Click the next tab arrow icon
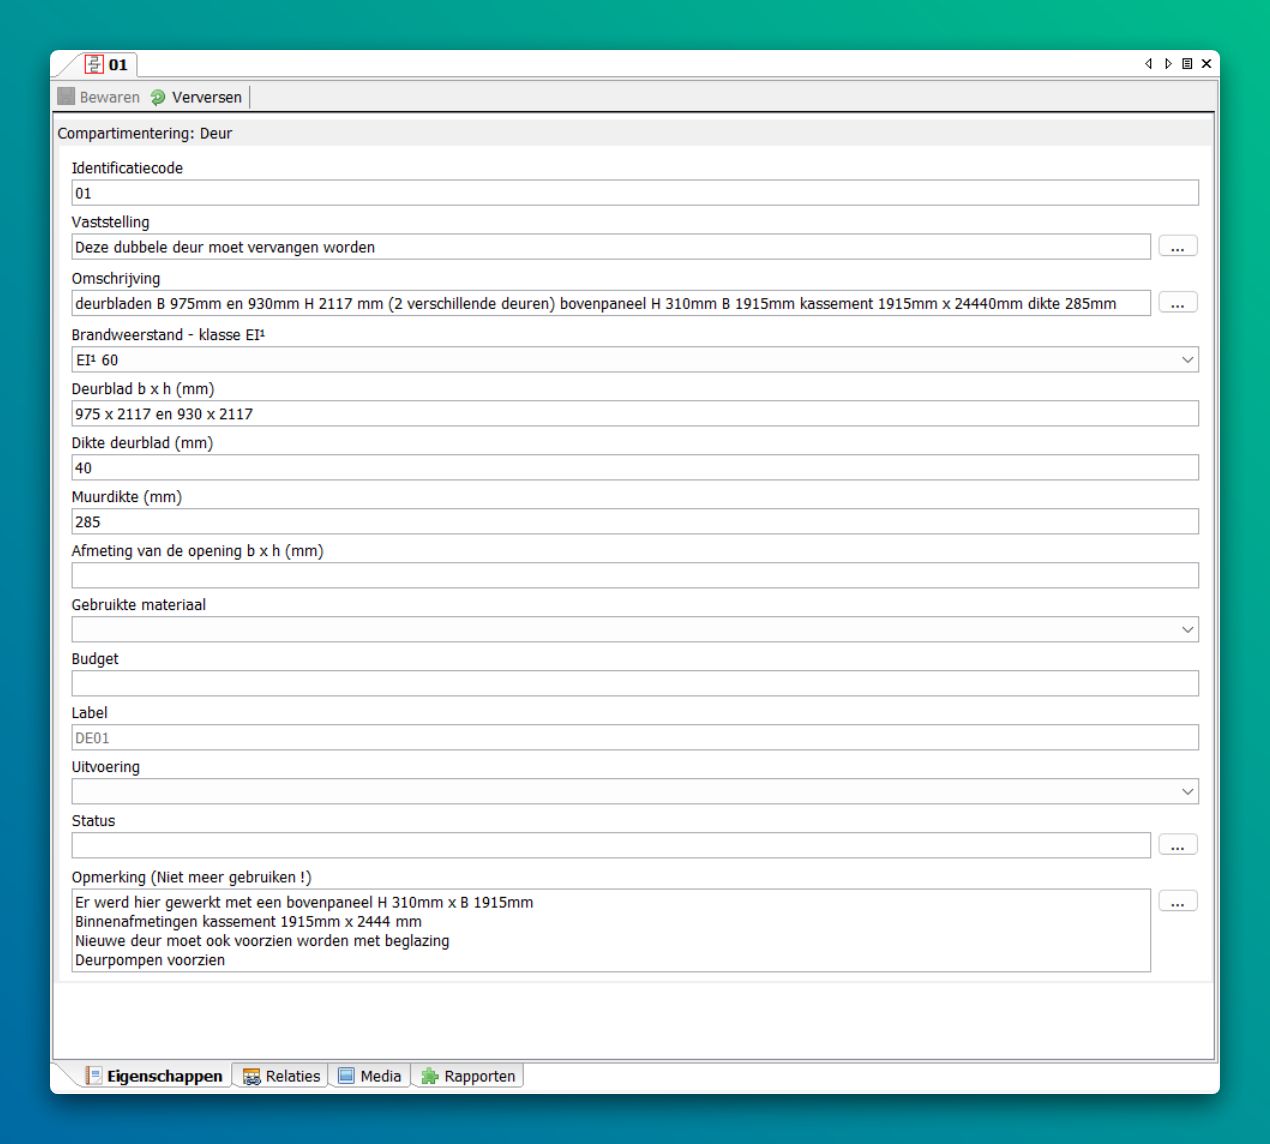Screen dimensions: 1270x1144 coord(1167,64)
